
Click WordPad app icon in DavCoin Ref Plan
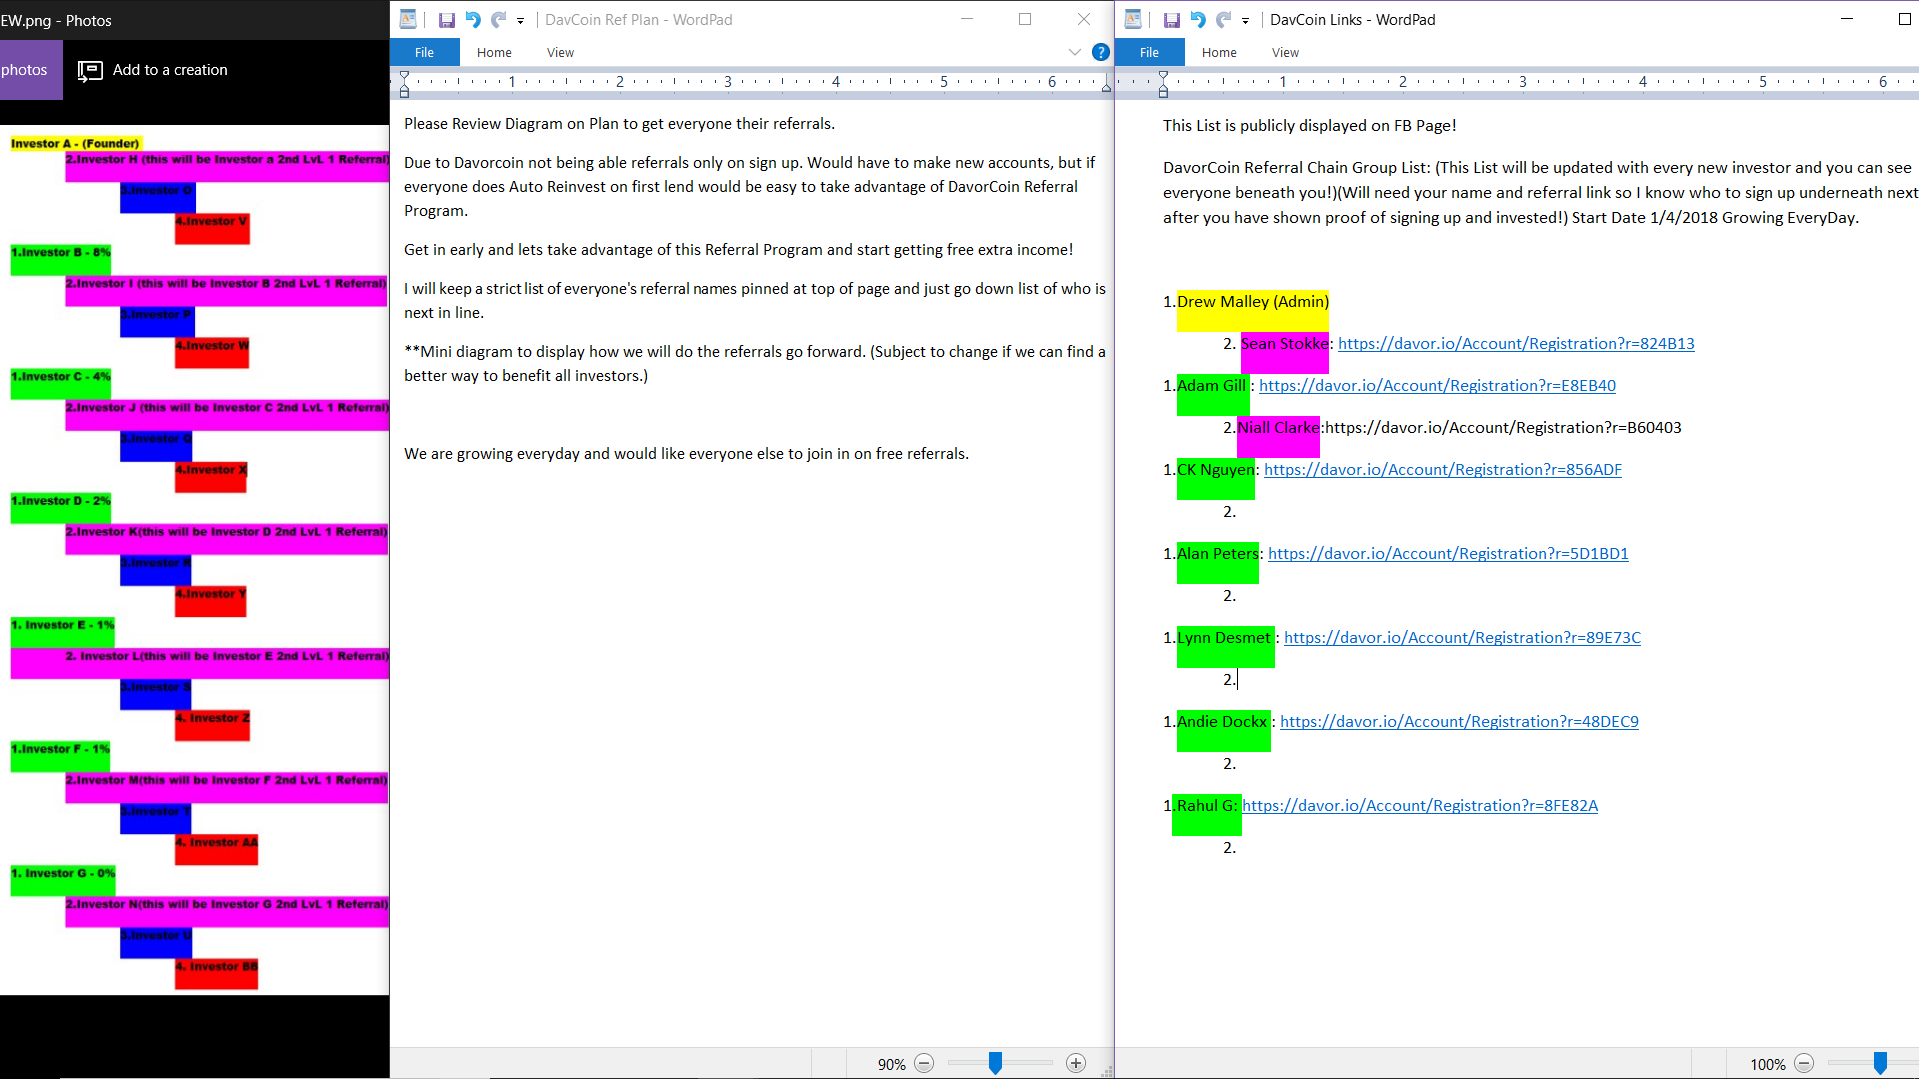(x=408, y=20)
